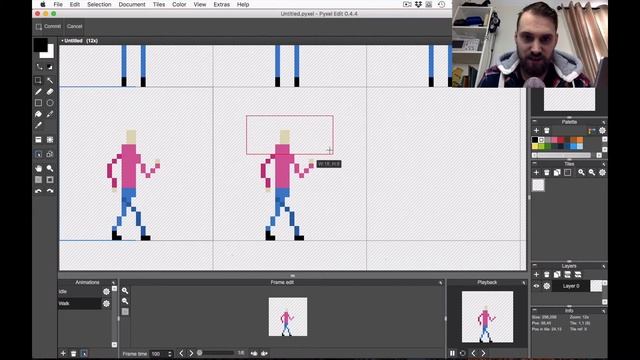Image resolution: width=640 pixels, height=360 pixels.
Task: Collapse the Layers panel
Action: pyautogui.click(x=535, y=265)
